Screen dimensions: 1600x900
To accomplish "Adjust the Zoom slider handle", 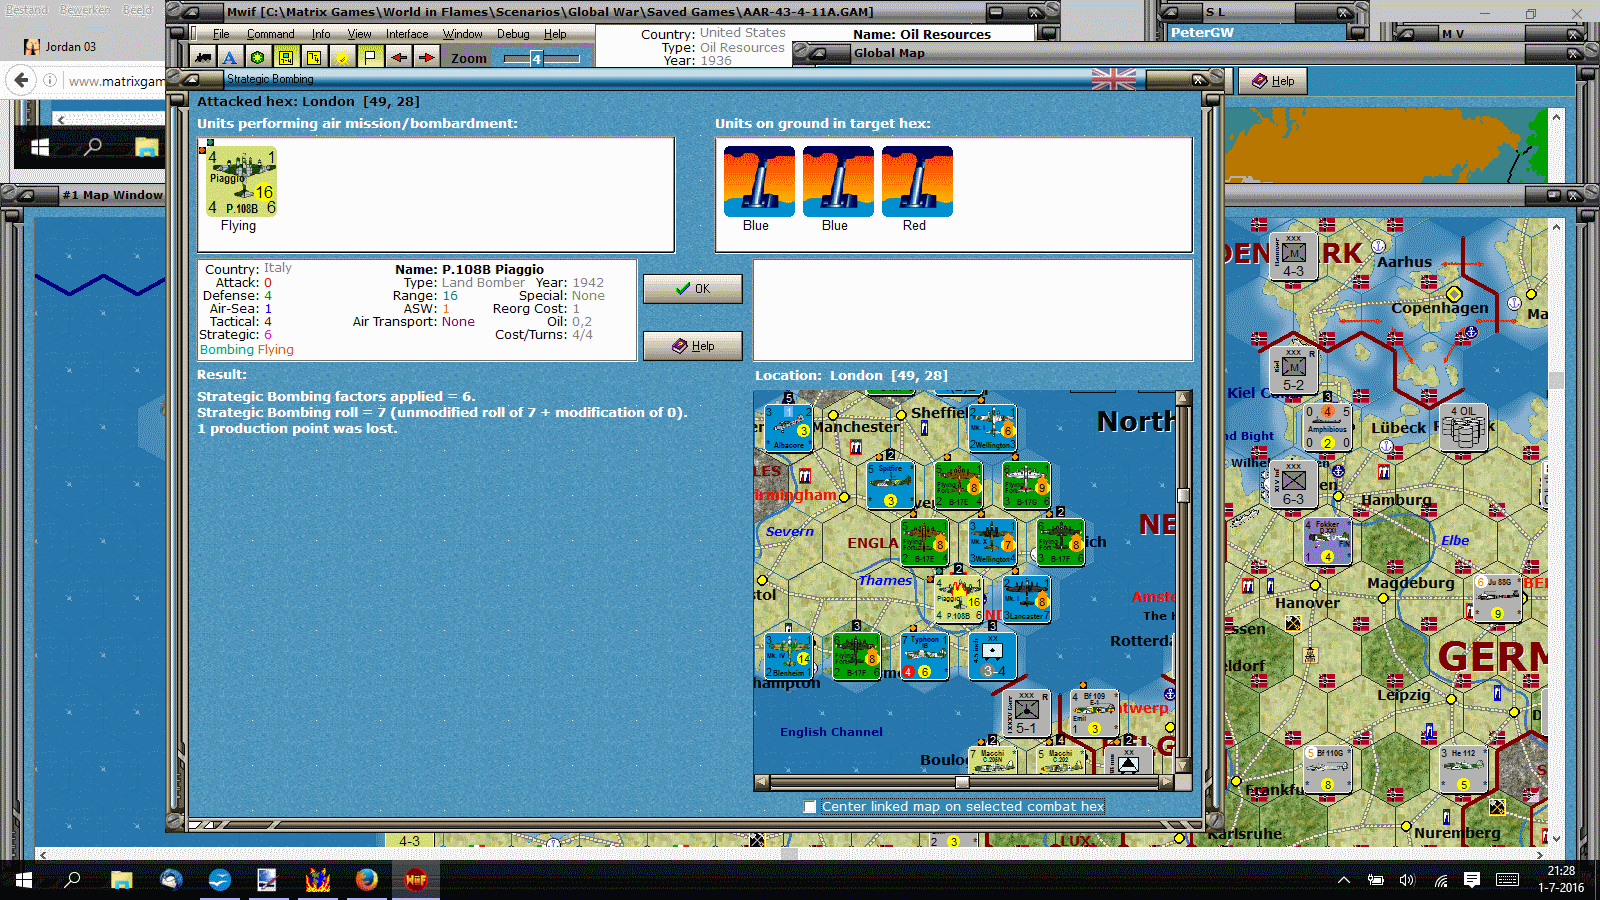I will (536, 59).
